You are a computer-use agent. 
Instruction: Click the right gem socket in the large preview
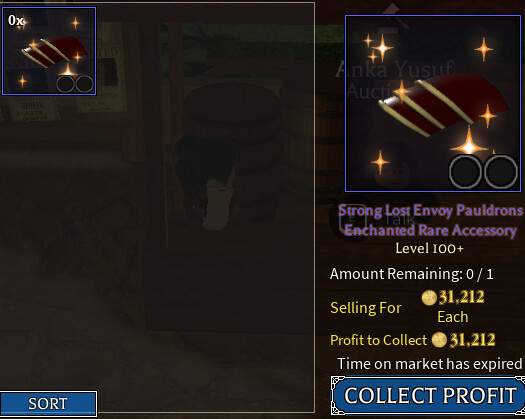501,171
